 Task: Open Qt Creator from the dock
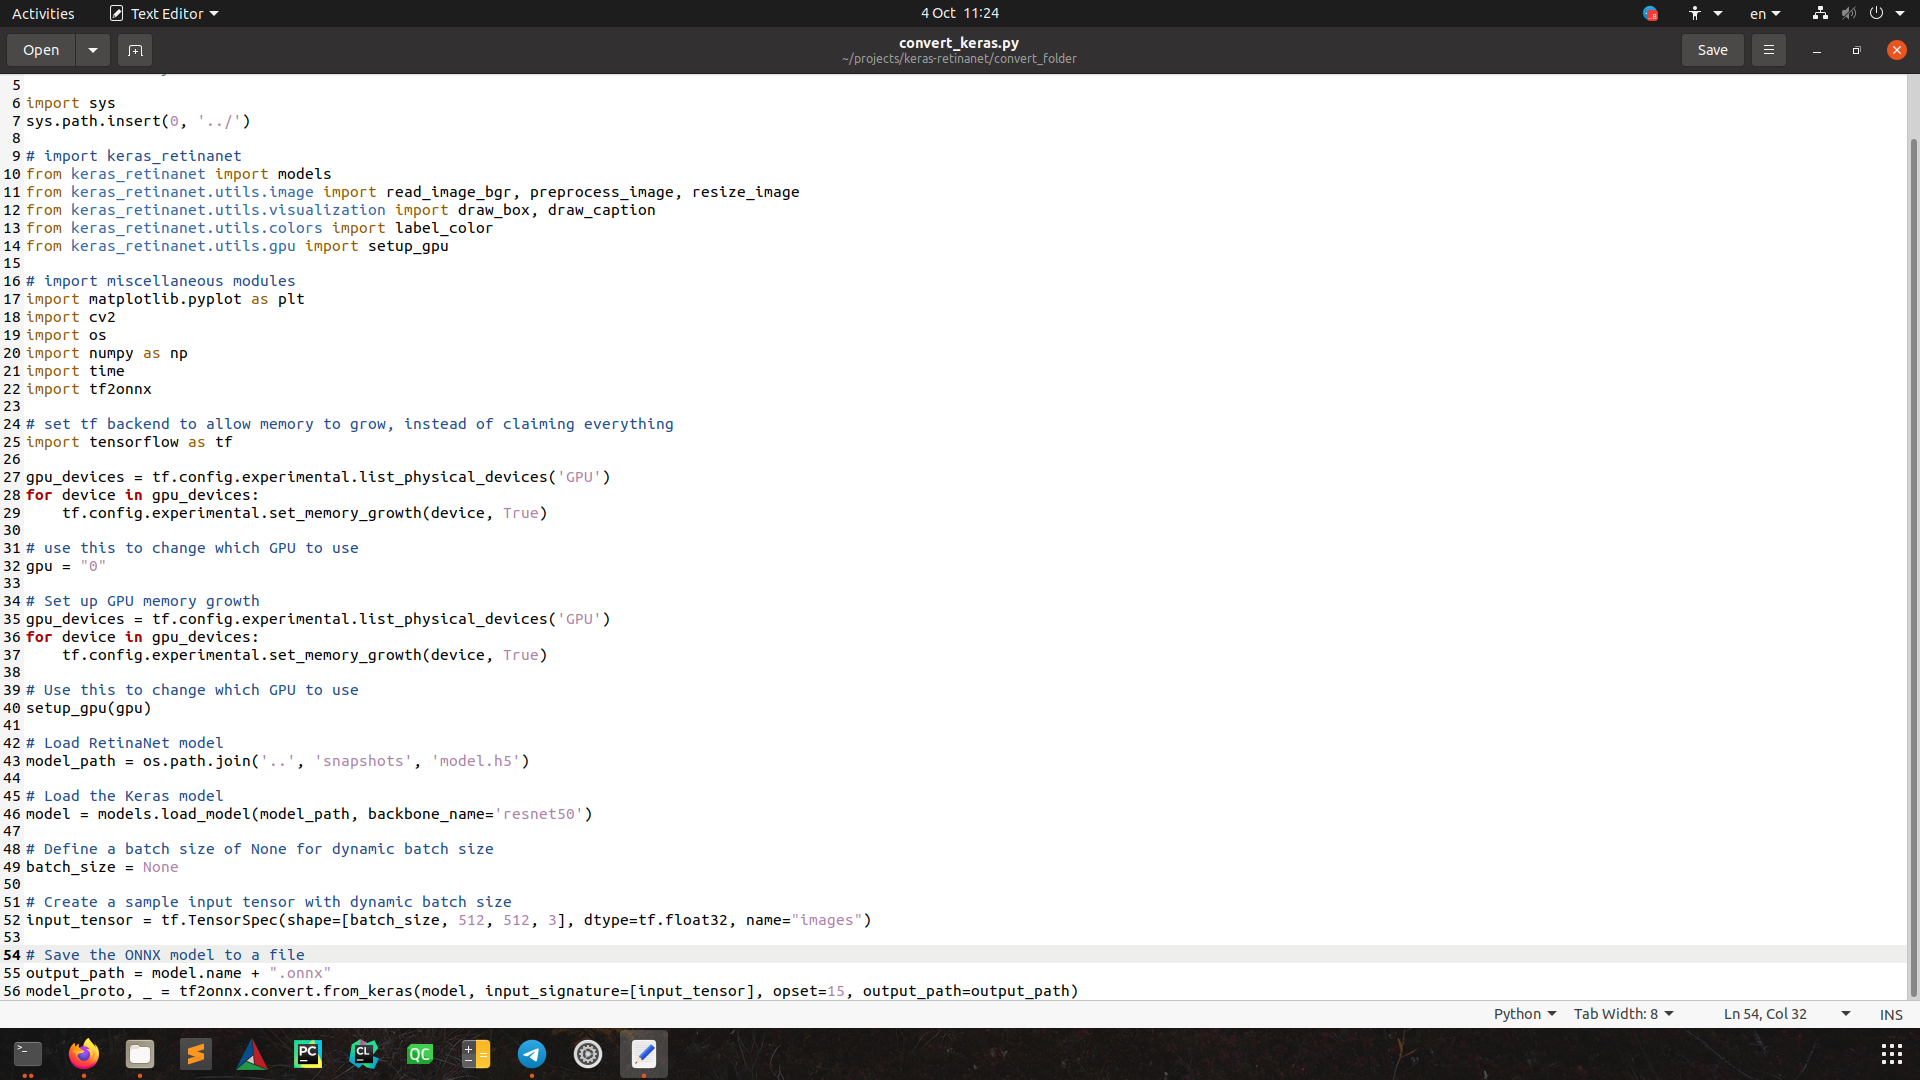pyautogui.click(x=420, y=1054)
